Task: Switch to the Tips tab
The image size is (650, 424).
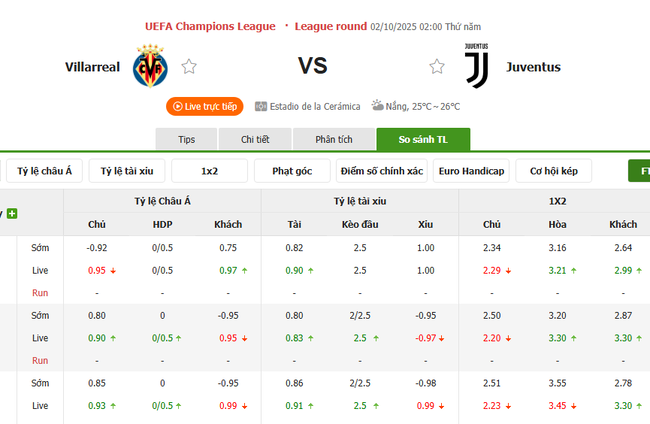Action: coord(186,139)
